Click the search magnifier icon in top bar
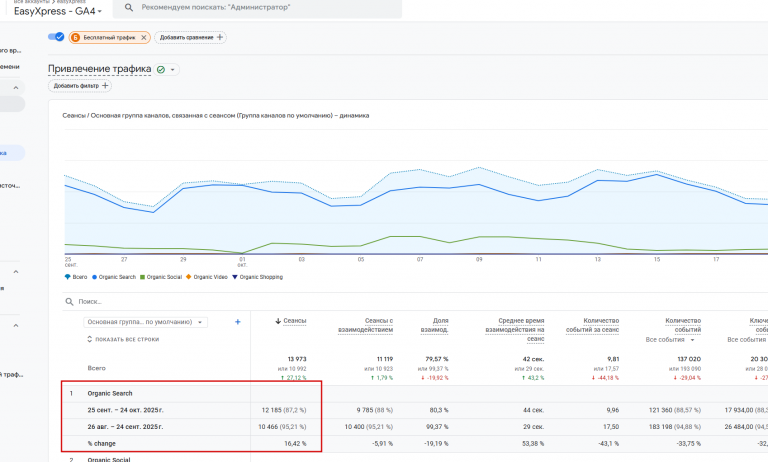This screenshot has height=462, width=768. (129, 7)
